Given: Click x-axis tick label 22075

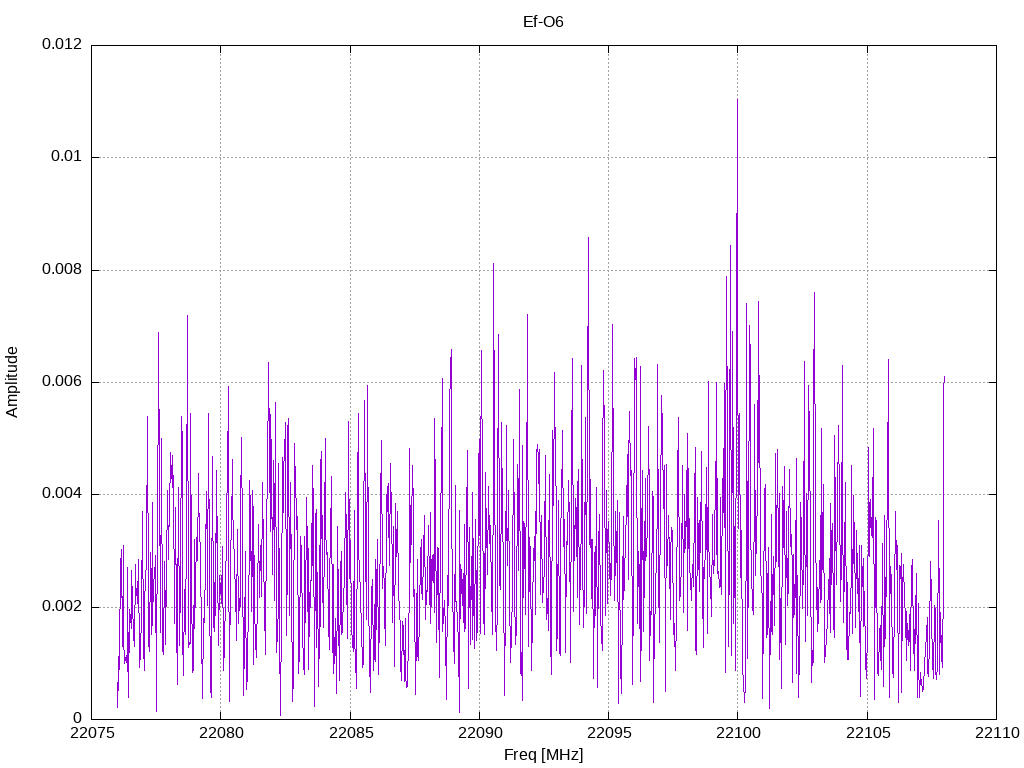Looking at the screenshot, I should [x=91, y=733].
